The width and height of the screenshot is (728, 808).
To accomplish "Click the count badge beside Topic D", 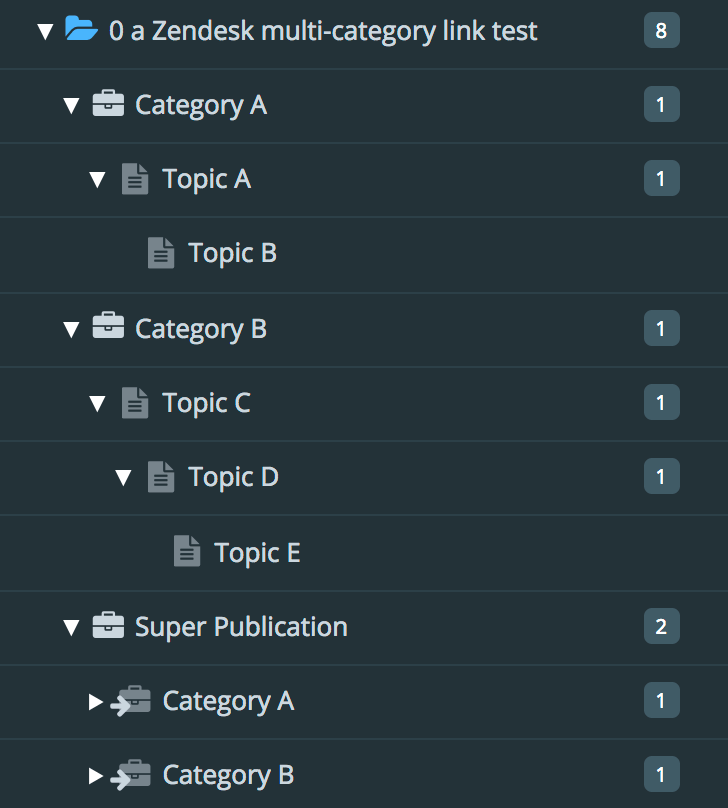I will 661,477.
